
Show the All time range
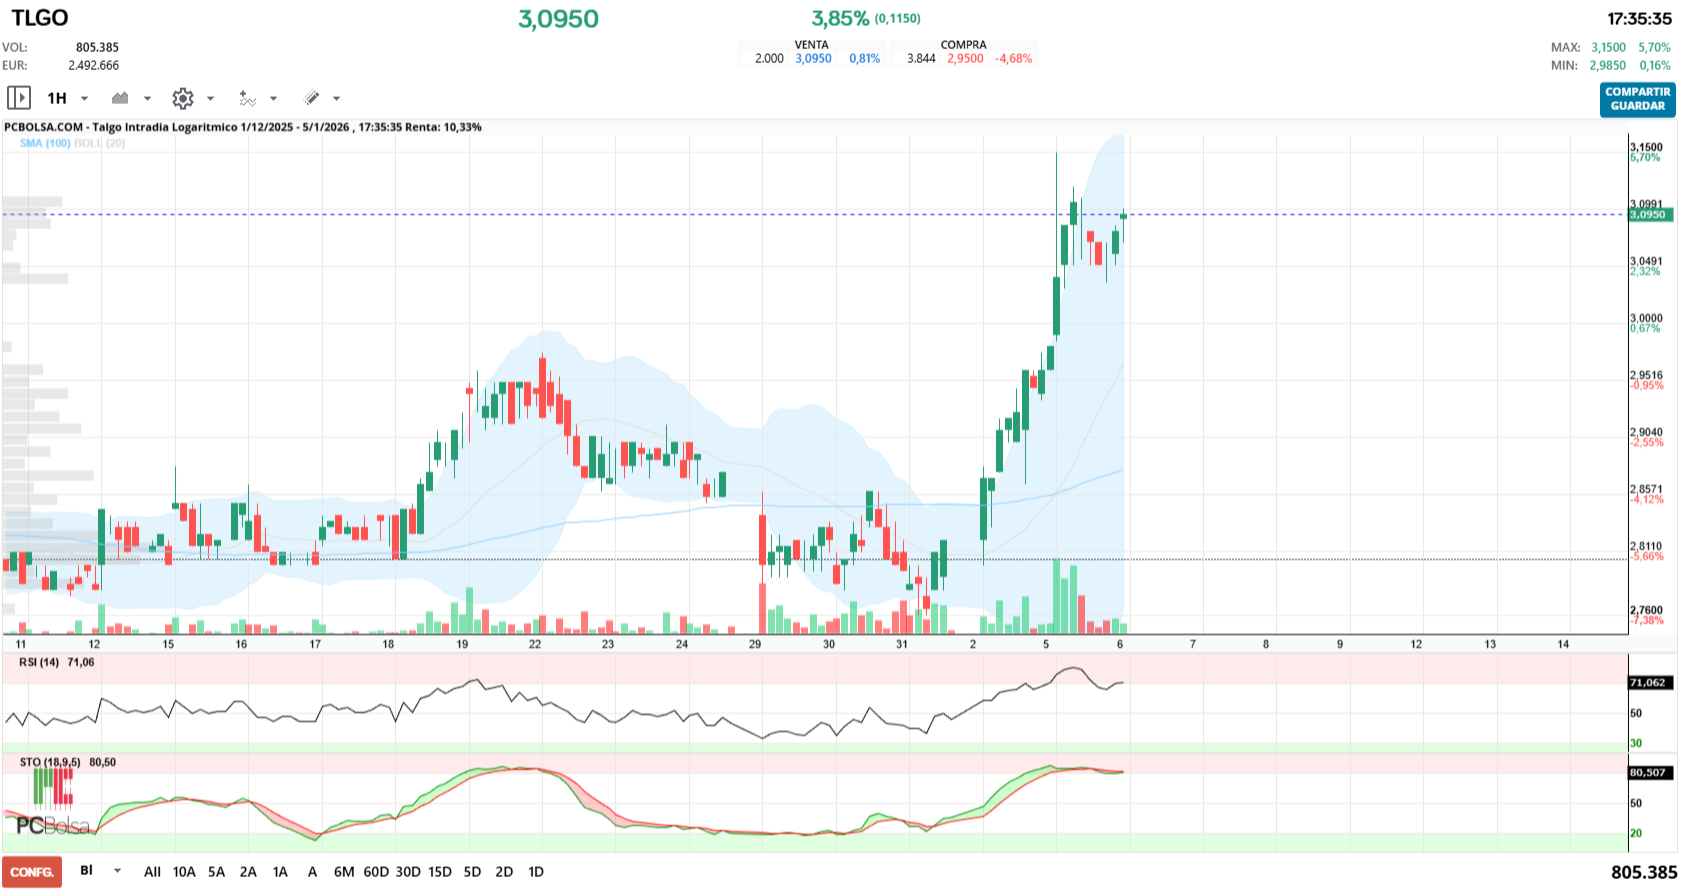pos(152,872)
